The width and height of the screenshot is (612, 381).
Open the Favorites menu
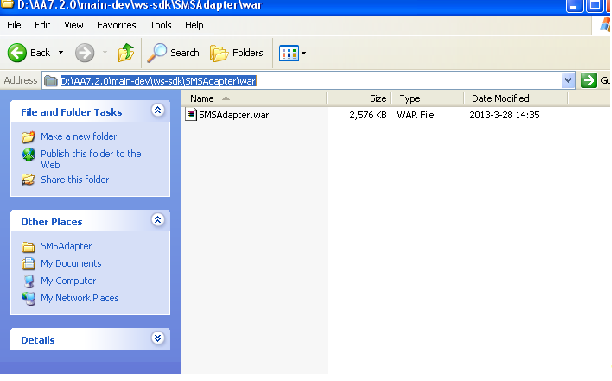click(x=116, y=25)
